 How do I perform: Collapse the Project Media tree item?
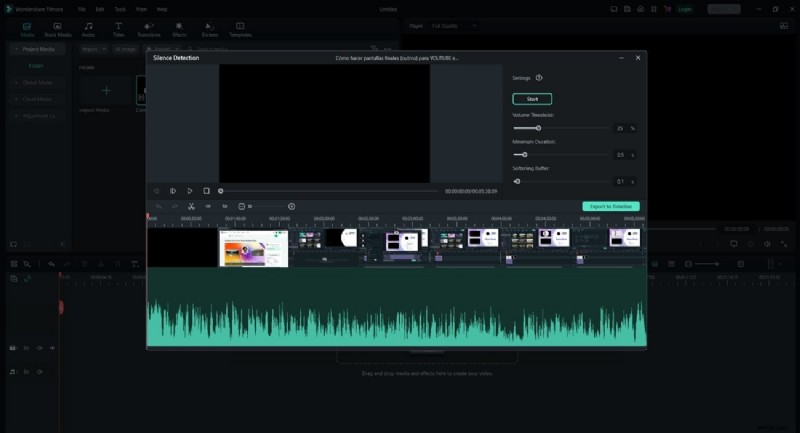click(16, 49)
